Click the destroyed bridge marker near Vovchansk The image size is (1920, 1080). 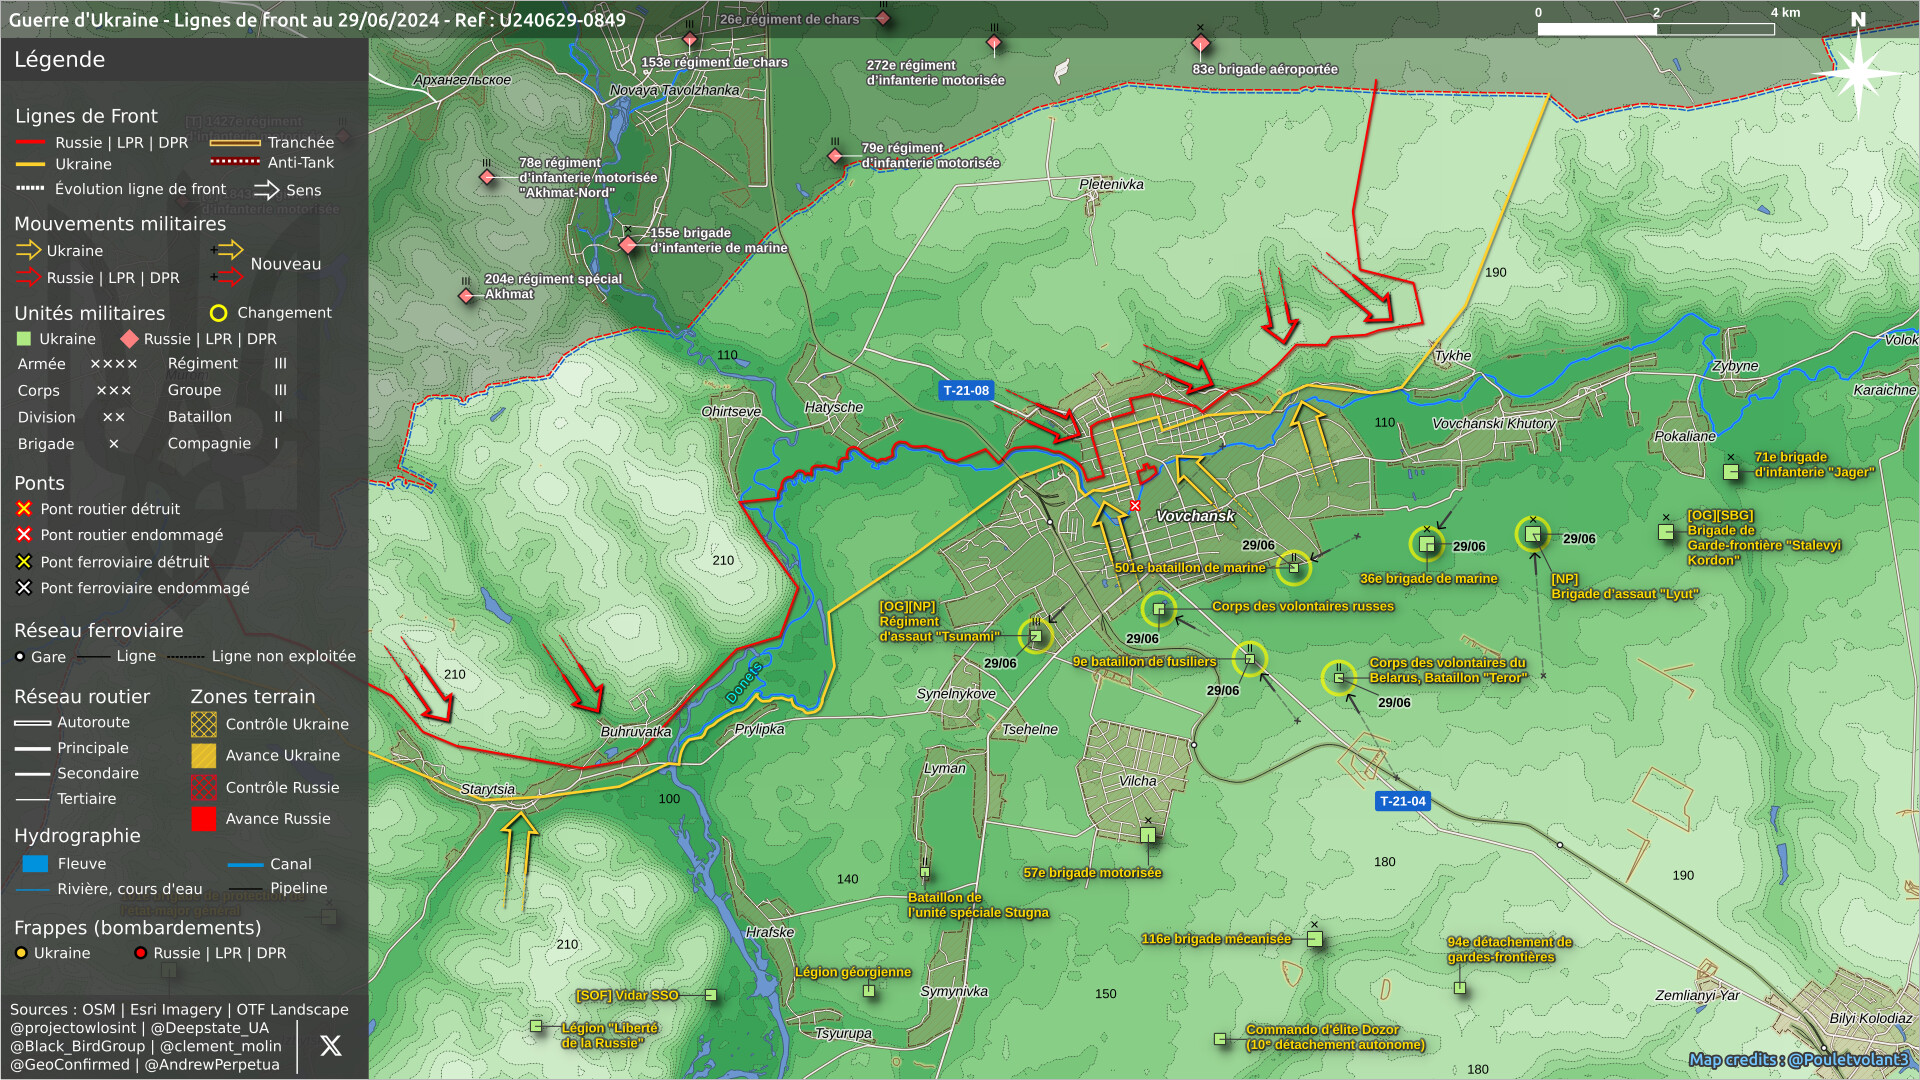1135,506
